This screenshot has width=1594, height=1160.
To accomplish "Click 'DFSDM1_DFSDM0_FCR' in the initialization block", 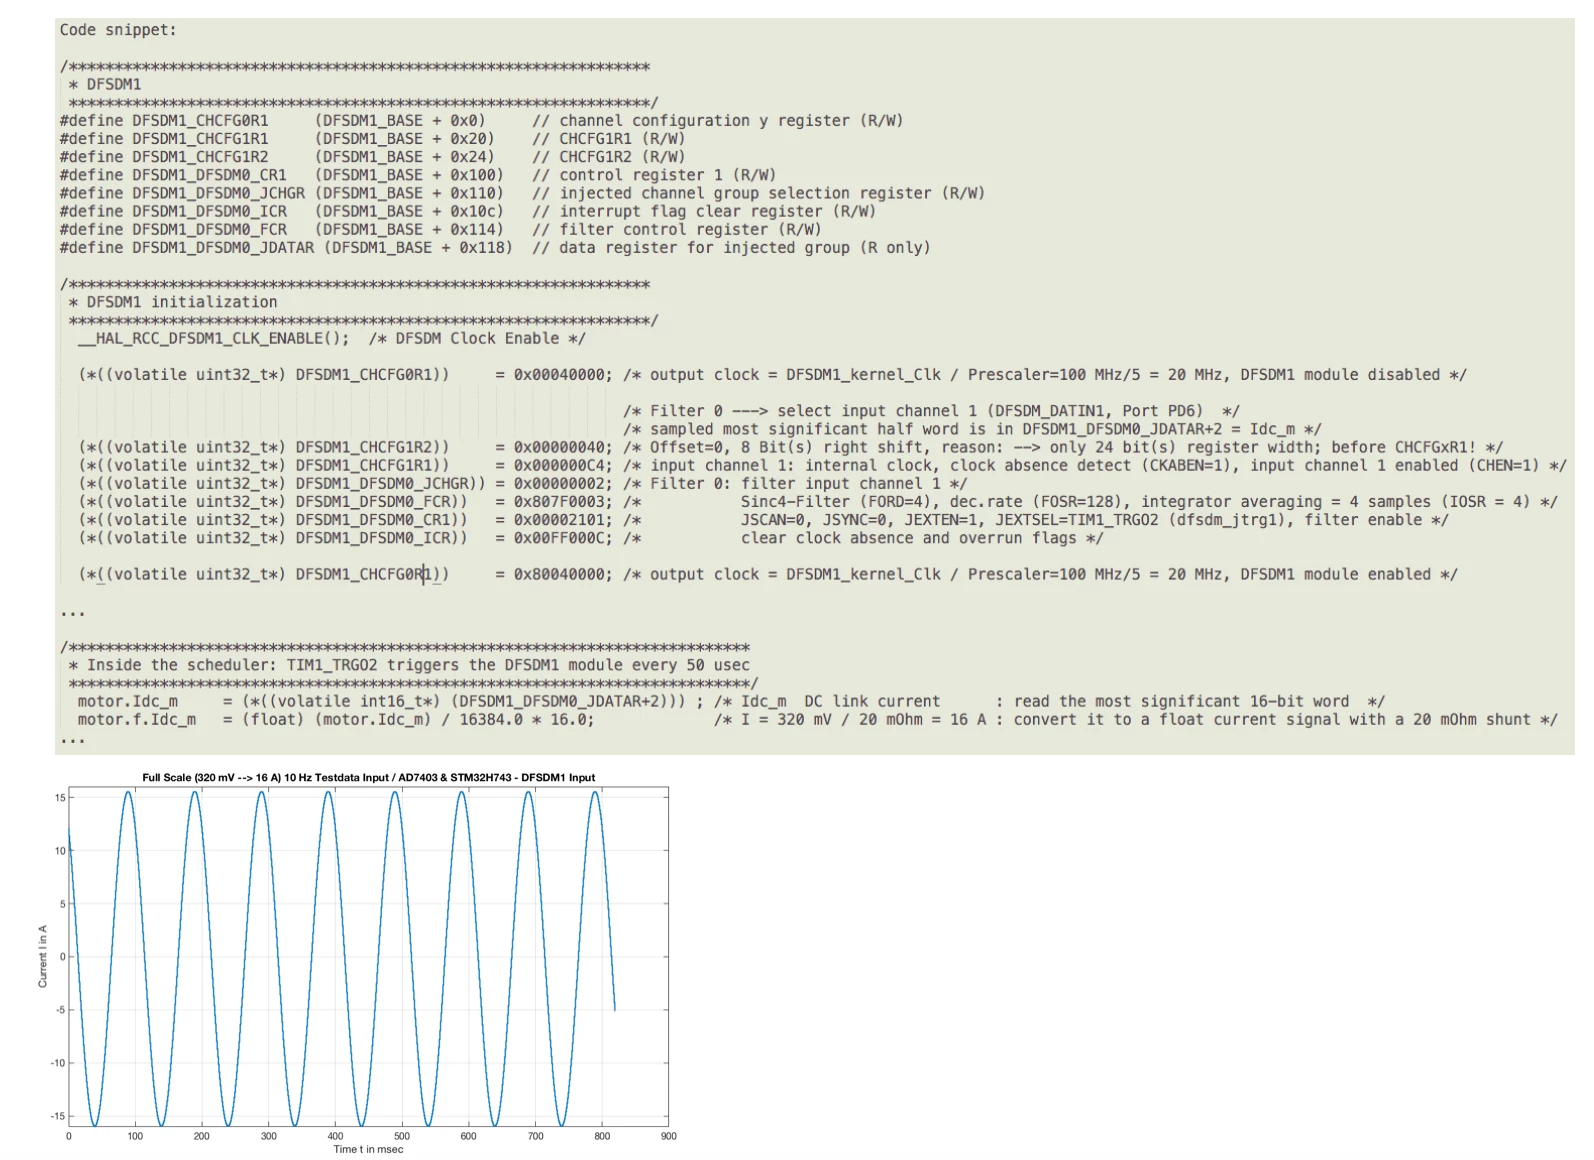I will [372, 502].
